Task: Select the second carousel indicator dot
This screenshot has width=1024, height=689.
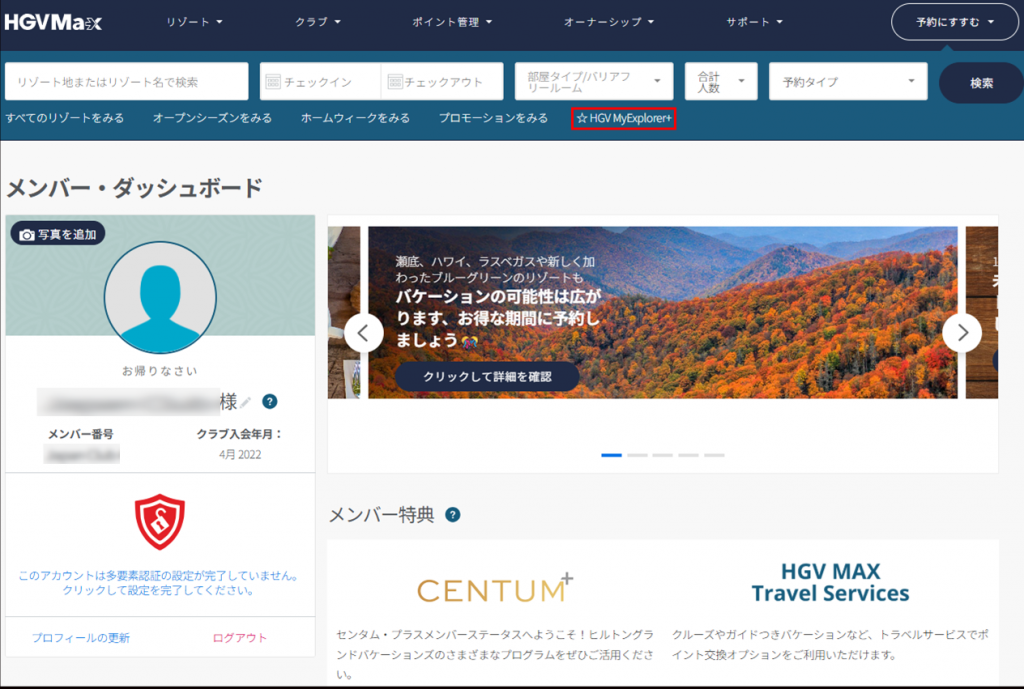Action: (637, 455)
